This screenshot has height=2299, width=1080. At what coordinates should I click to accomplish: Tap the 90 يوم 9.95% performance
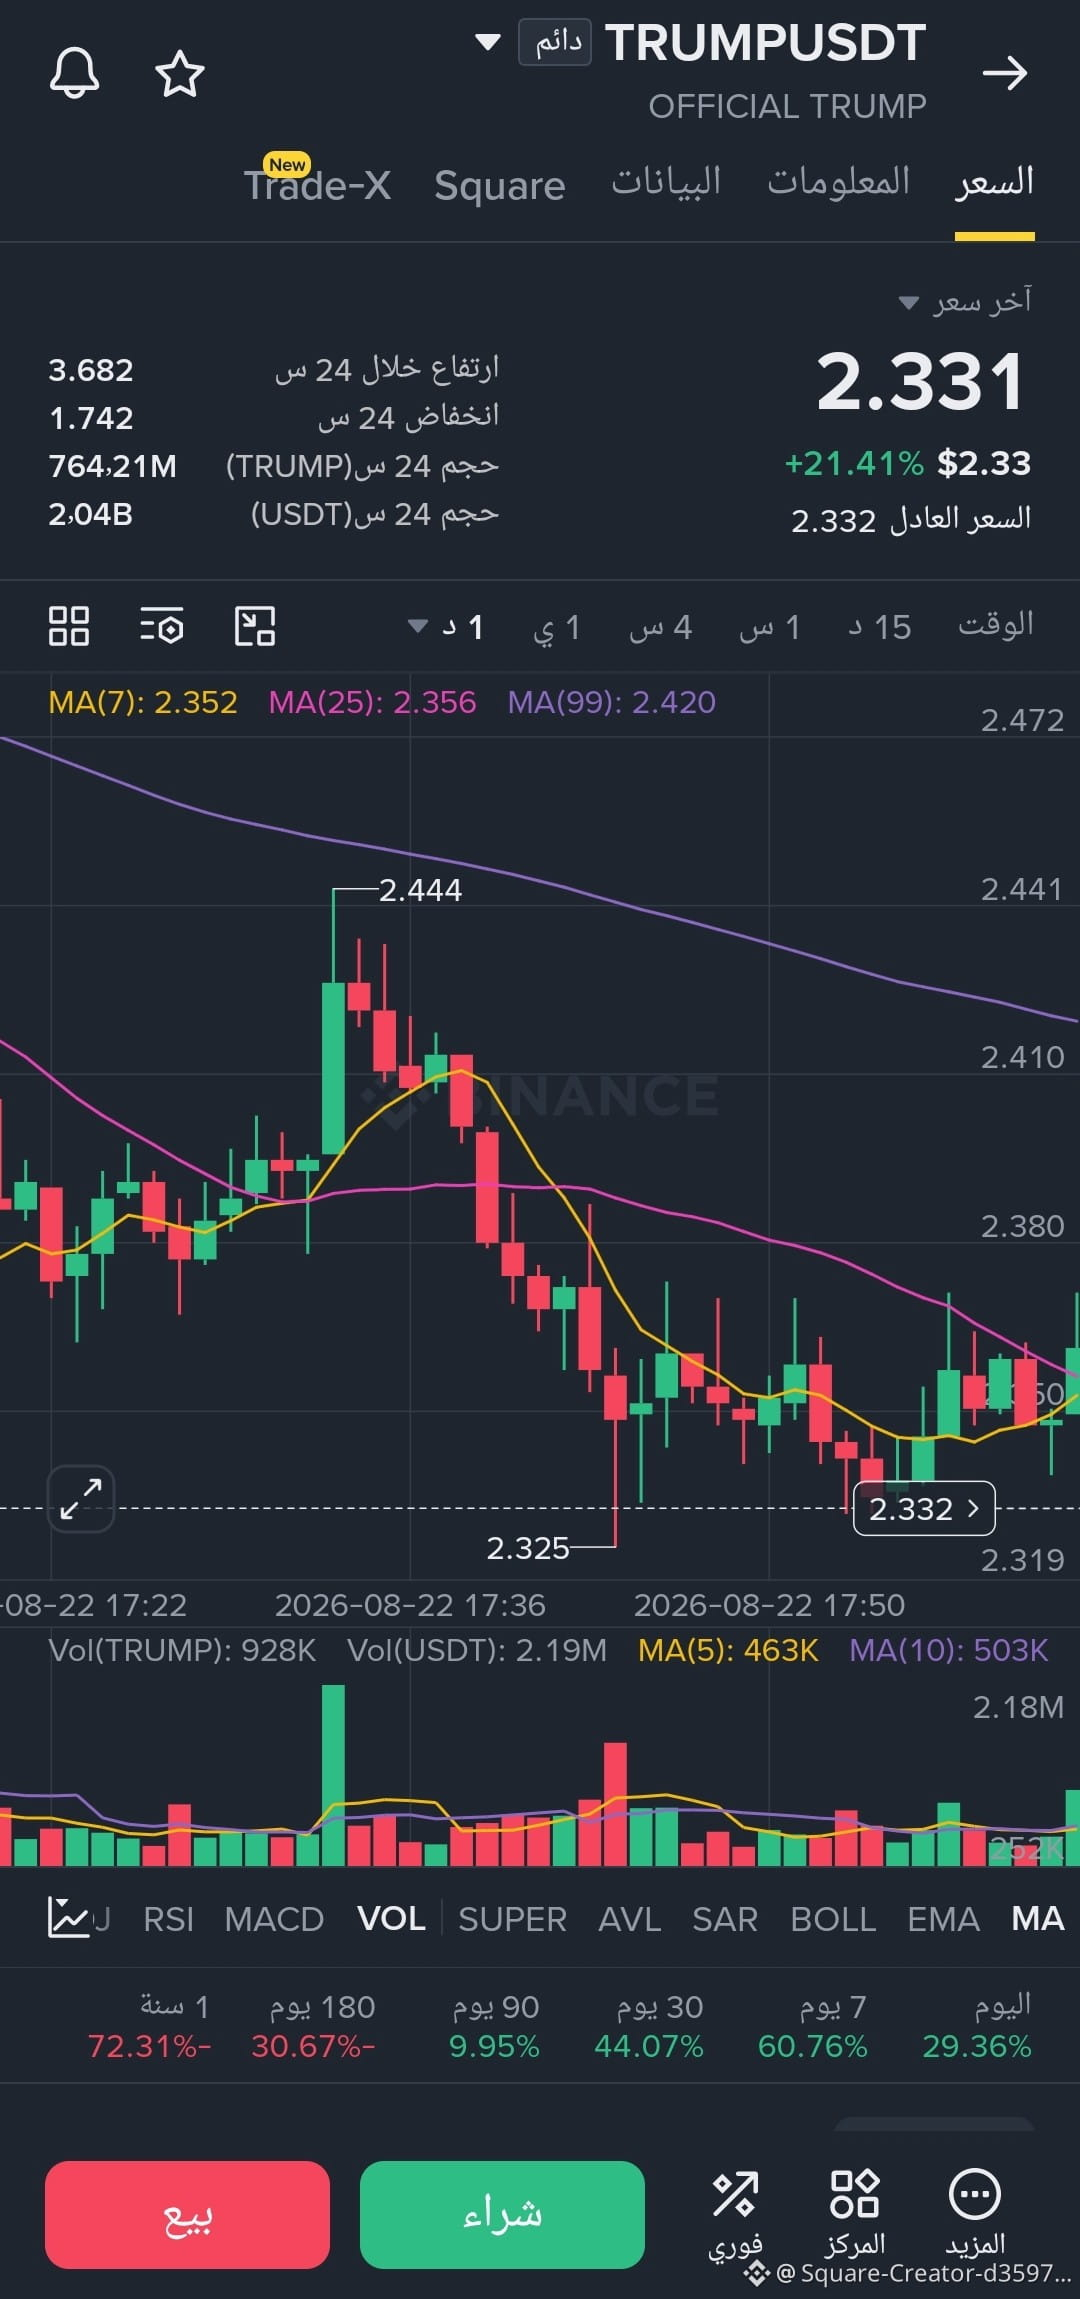pyautogui.click(x=494, y=2026)
